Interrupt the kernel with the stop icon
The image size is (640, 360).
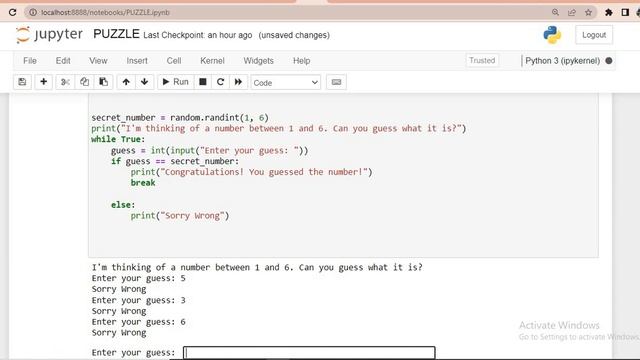coord(202,82)
